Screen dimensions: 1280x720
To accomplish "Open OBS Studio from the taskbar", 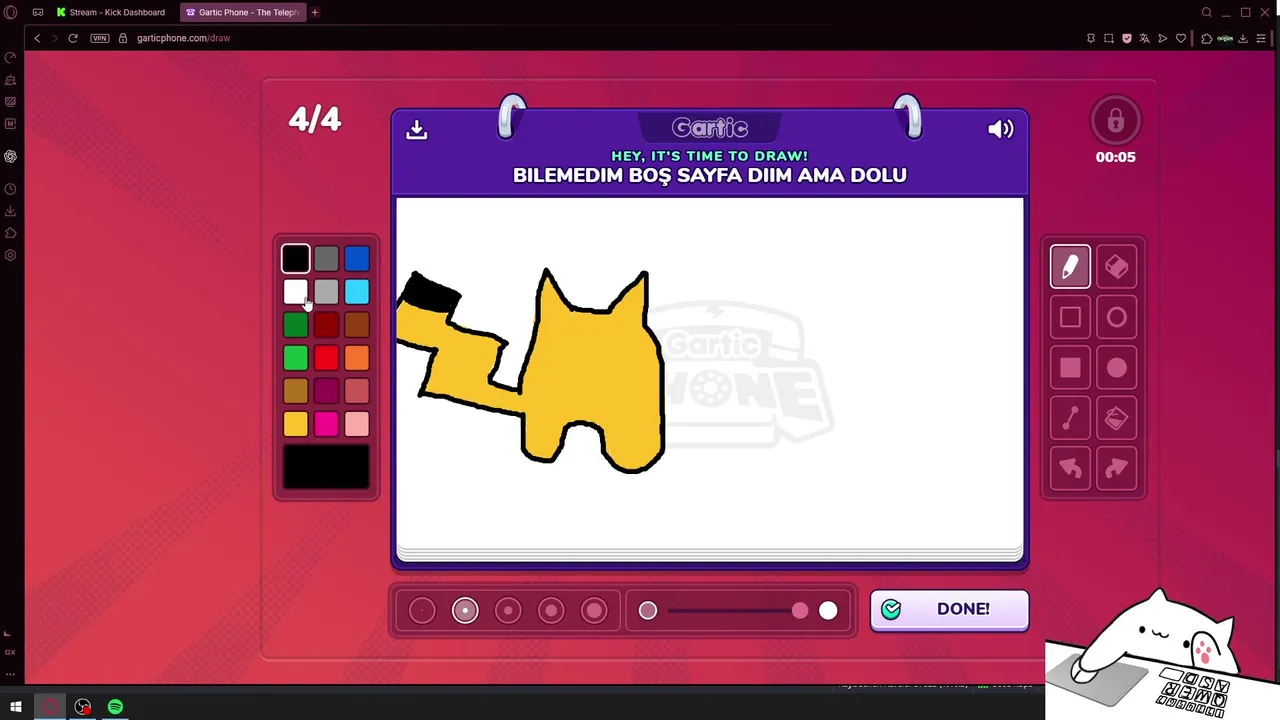I will tap(83, 707).
